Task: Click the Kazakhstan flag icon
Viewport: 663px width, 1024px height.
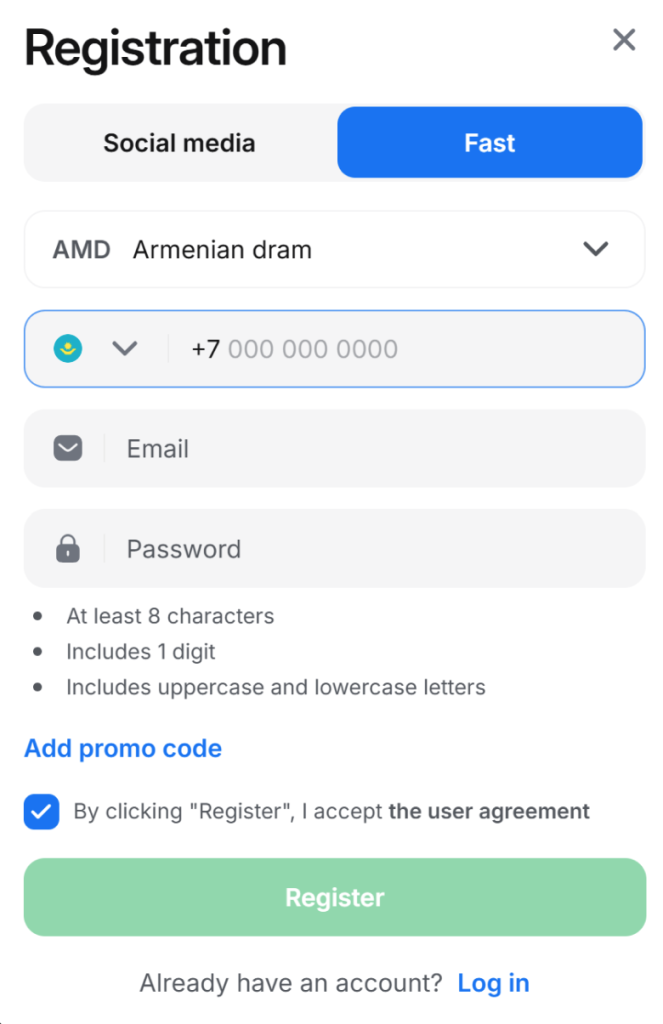Action: (x=68, y=349)
